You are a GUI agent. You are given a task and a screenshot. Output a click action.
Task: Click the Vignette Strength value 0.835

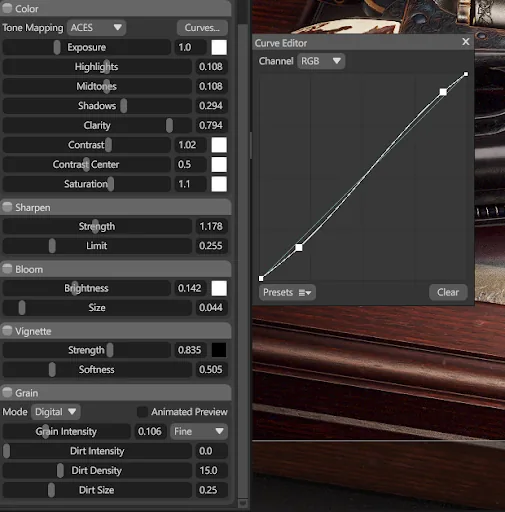pyautogui.click(x=190, y=350)
